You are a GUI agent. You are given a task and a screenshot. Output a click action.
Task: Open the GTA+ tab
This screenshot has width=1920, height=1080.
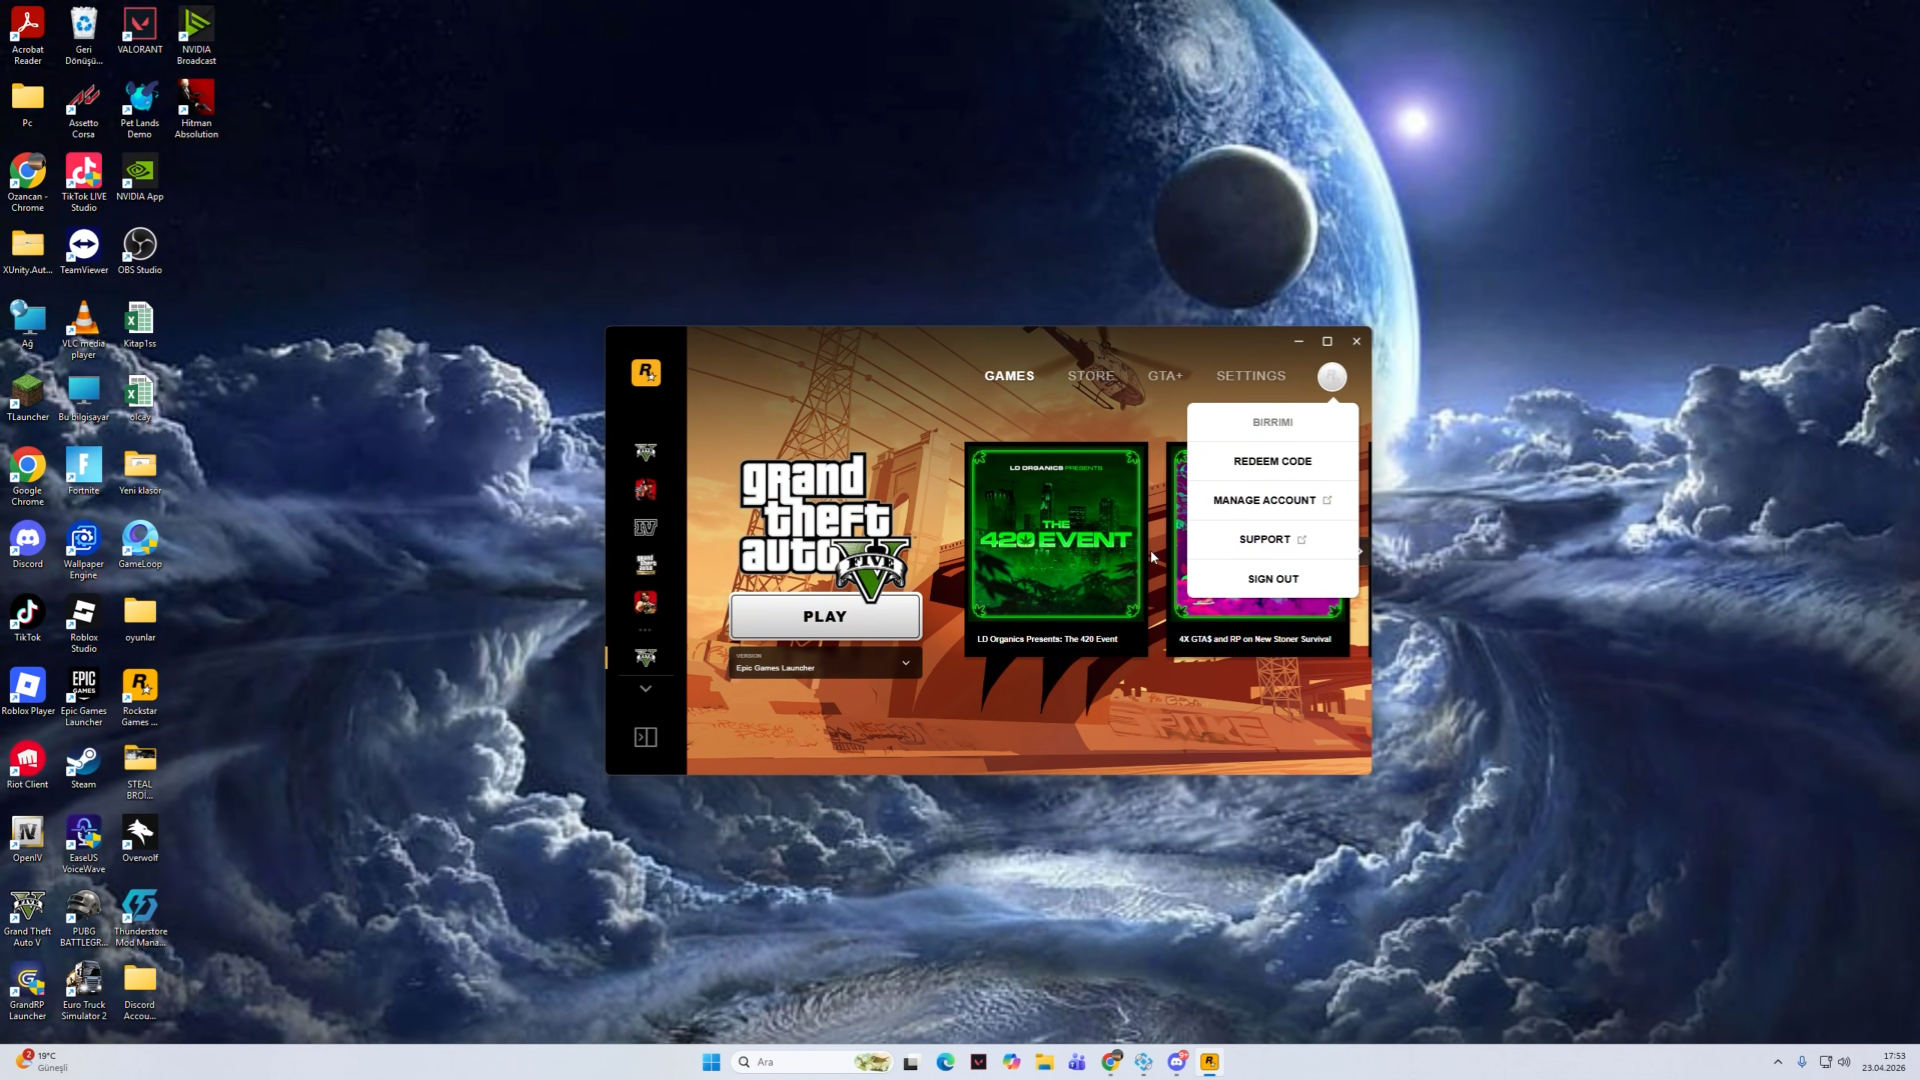[x=1165, y=376]
